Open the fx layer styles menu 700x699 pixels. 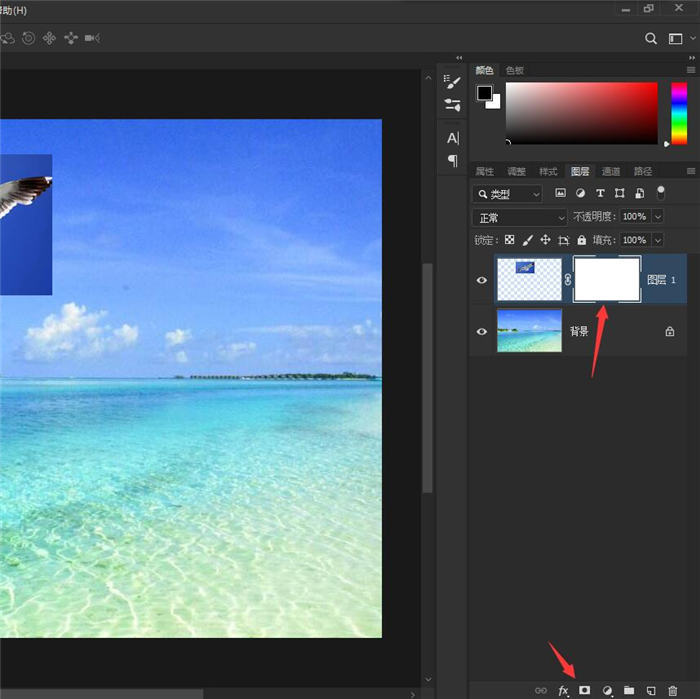563,690
